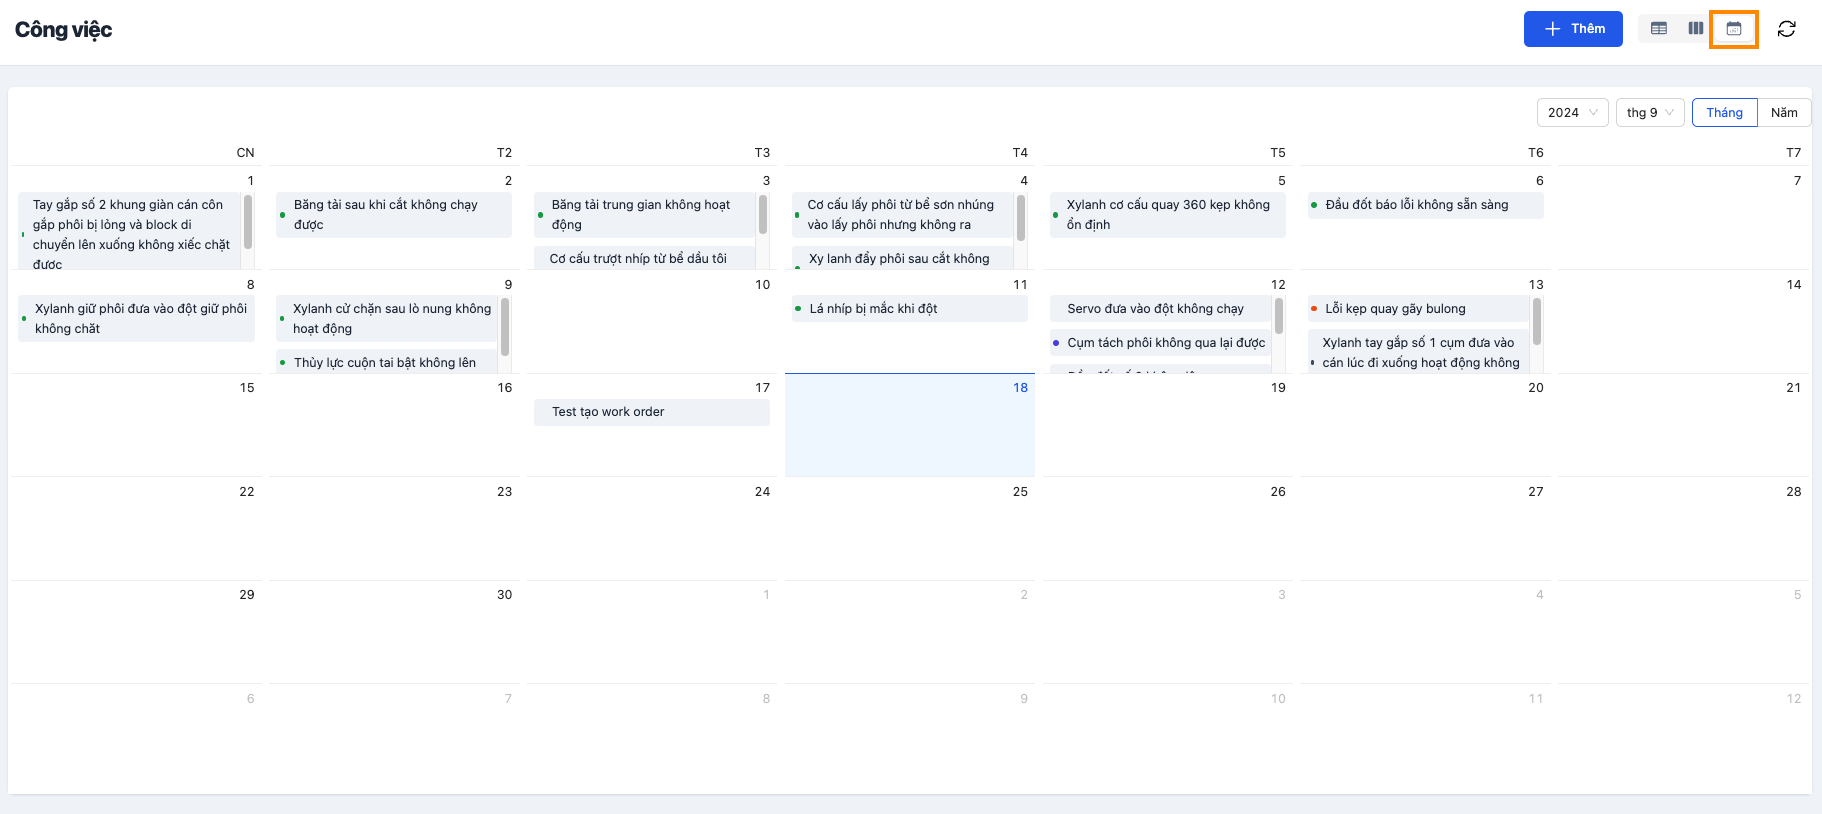This screenshot has width=1822, height=814.
Task: Open the 2024 year dropdown
Action: (x=1572, y=113)
